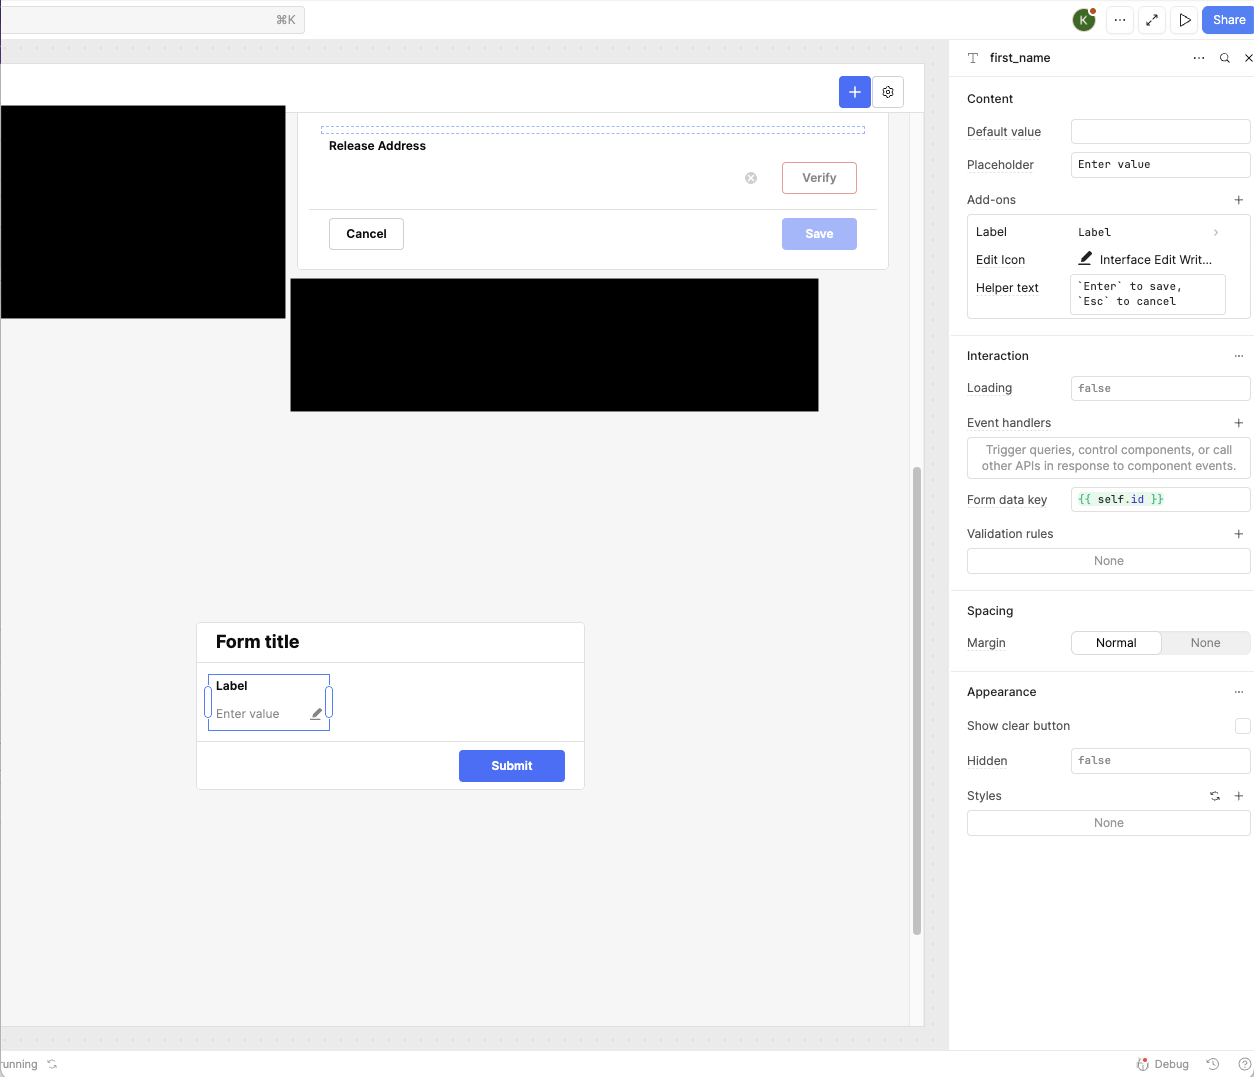The height and width of the screenshot is (1077, 1254).
Task: Click the blue plus add component button
Action: point(854,92)
